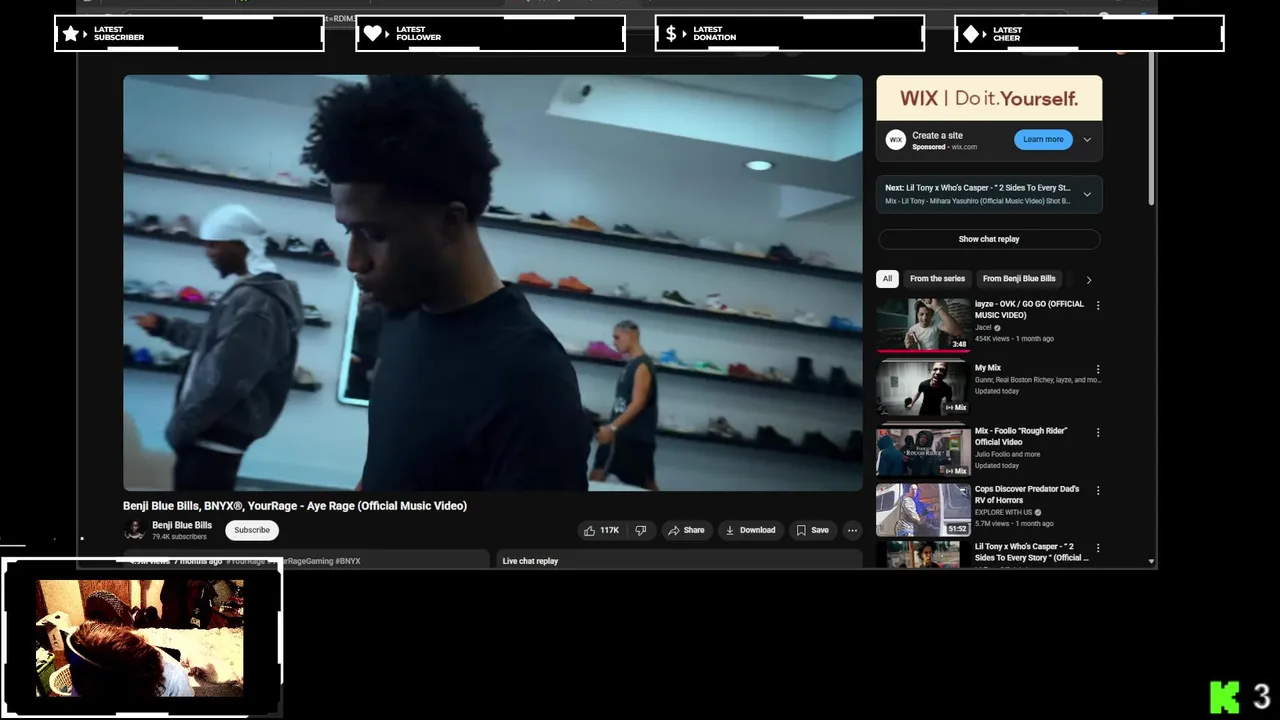Open the layze OVK / GO GO title
The width and height of the screenshot is (1280, 720).
pos(1029,309)
